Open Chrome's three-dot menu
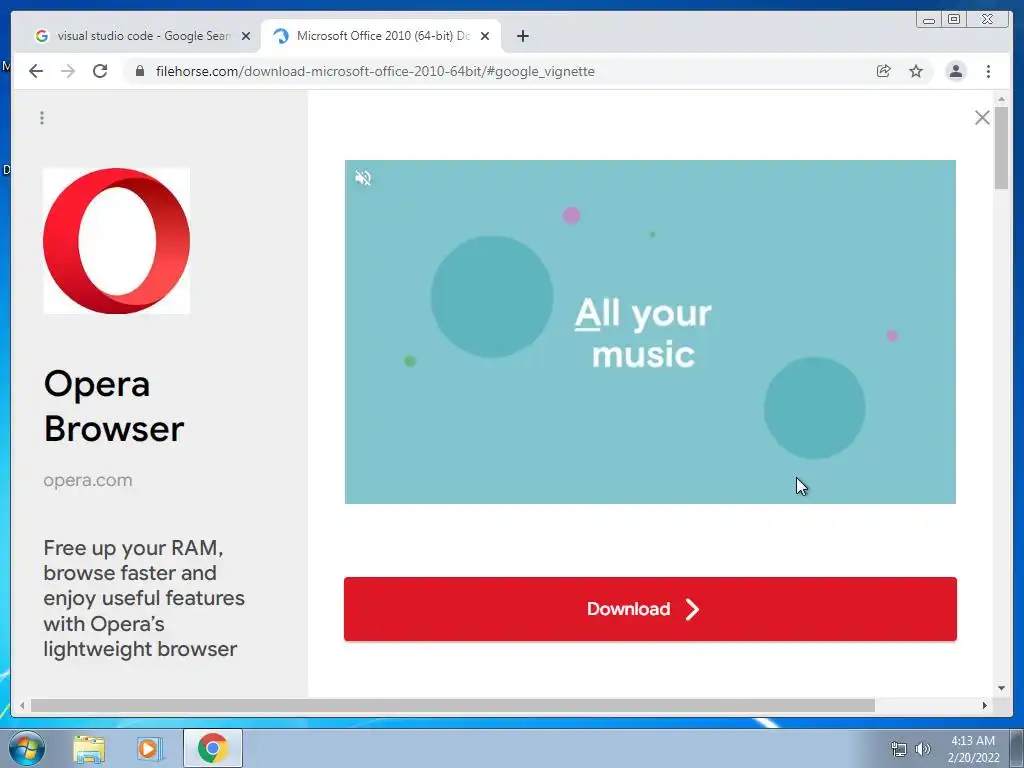The image size is (1024, 768). 988,71
